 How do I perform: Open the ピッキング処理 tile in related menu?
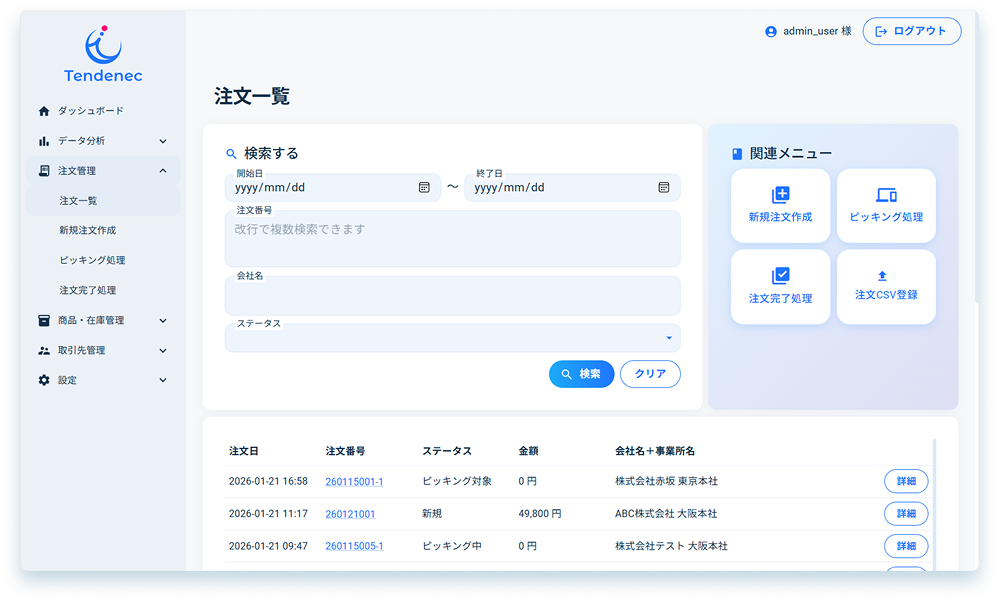(x=886, y=205)
